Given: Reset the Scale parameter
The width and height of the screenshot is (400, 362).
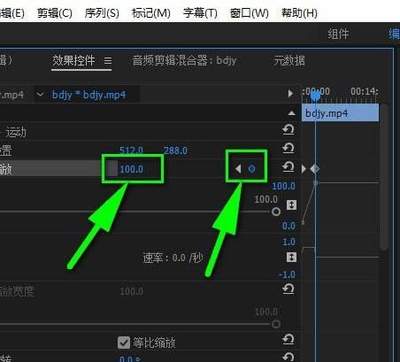Looking at the screenshot, I should 288,166.
